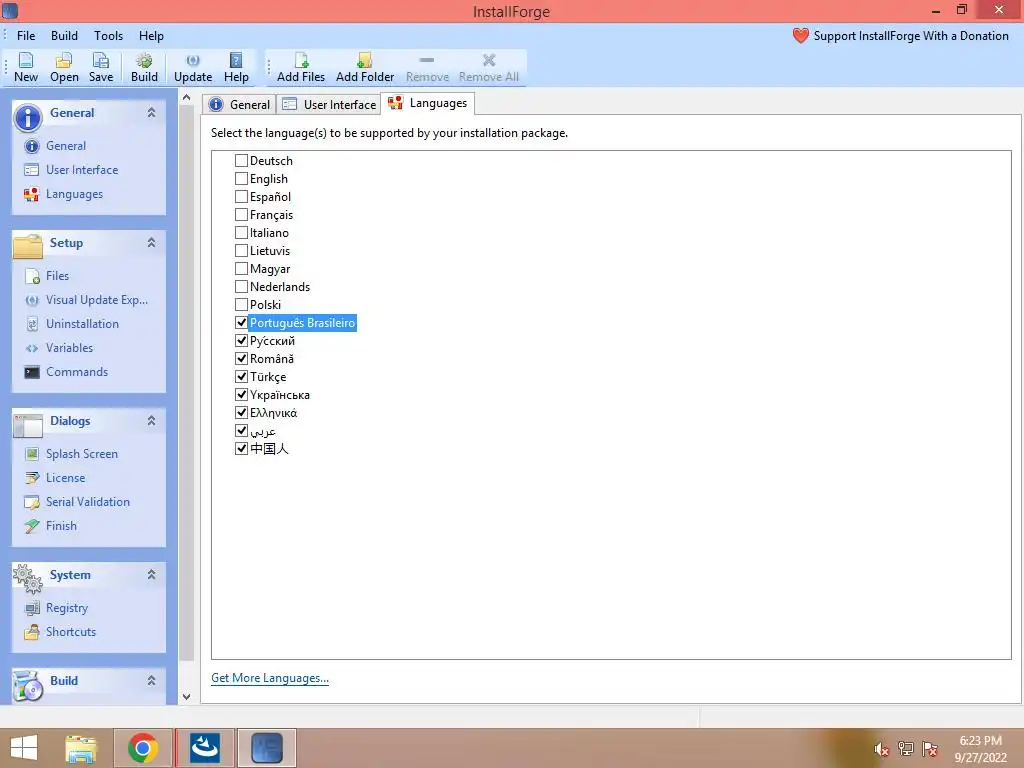1024x768 pixels.
Task: Collapse the Dialogs sidebar section chevron
Action: (152, 421)
